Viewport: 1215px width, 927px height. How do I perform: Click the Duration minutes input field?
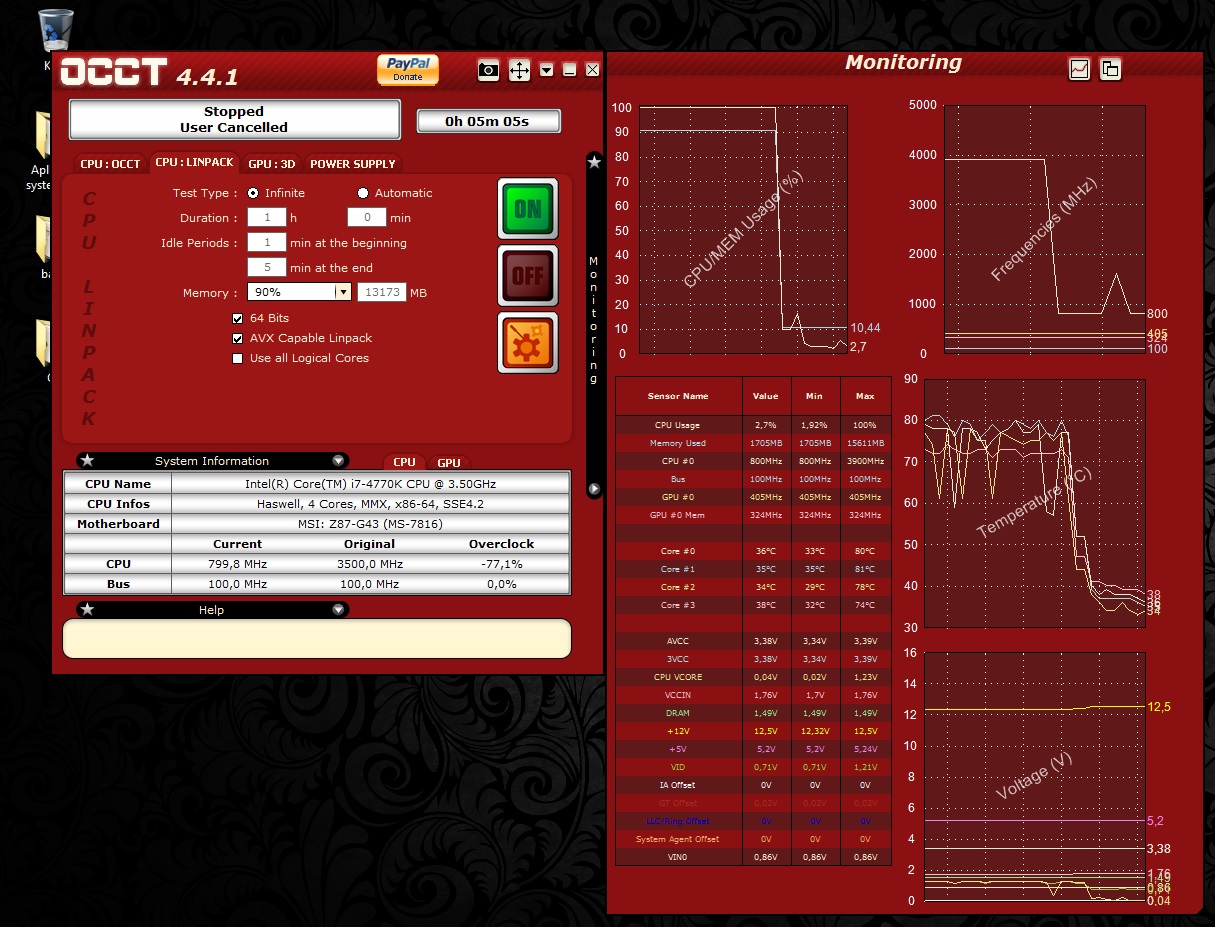(x=367, y=217)
